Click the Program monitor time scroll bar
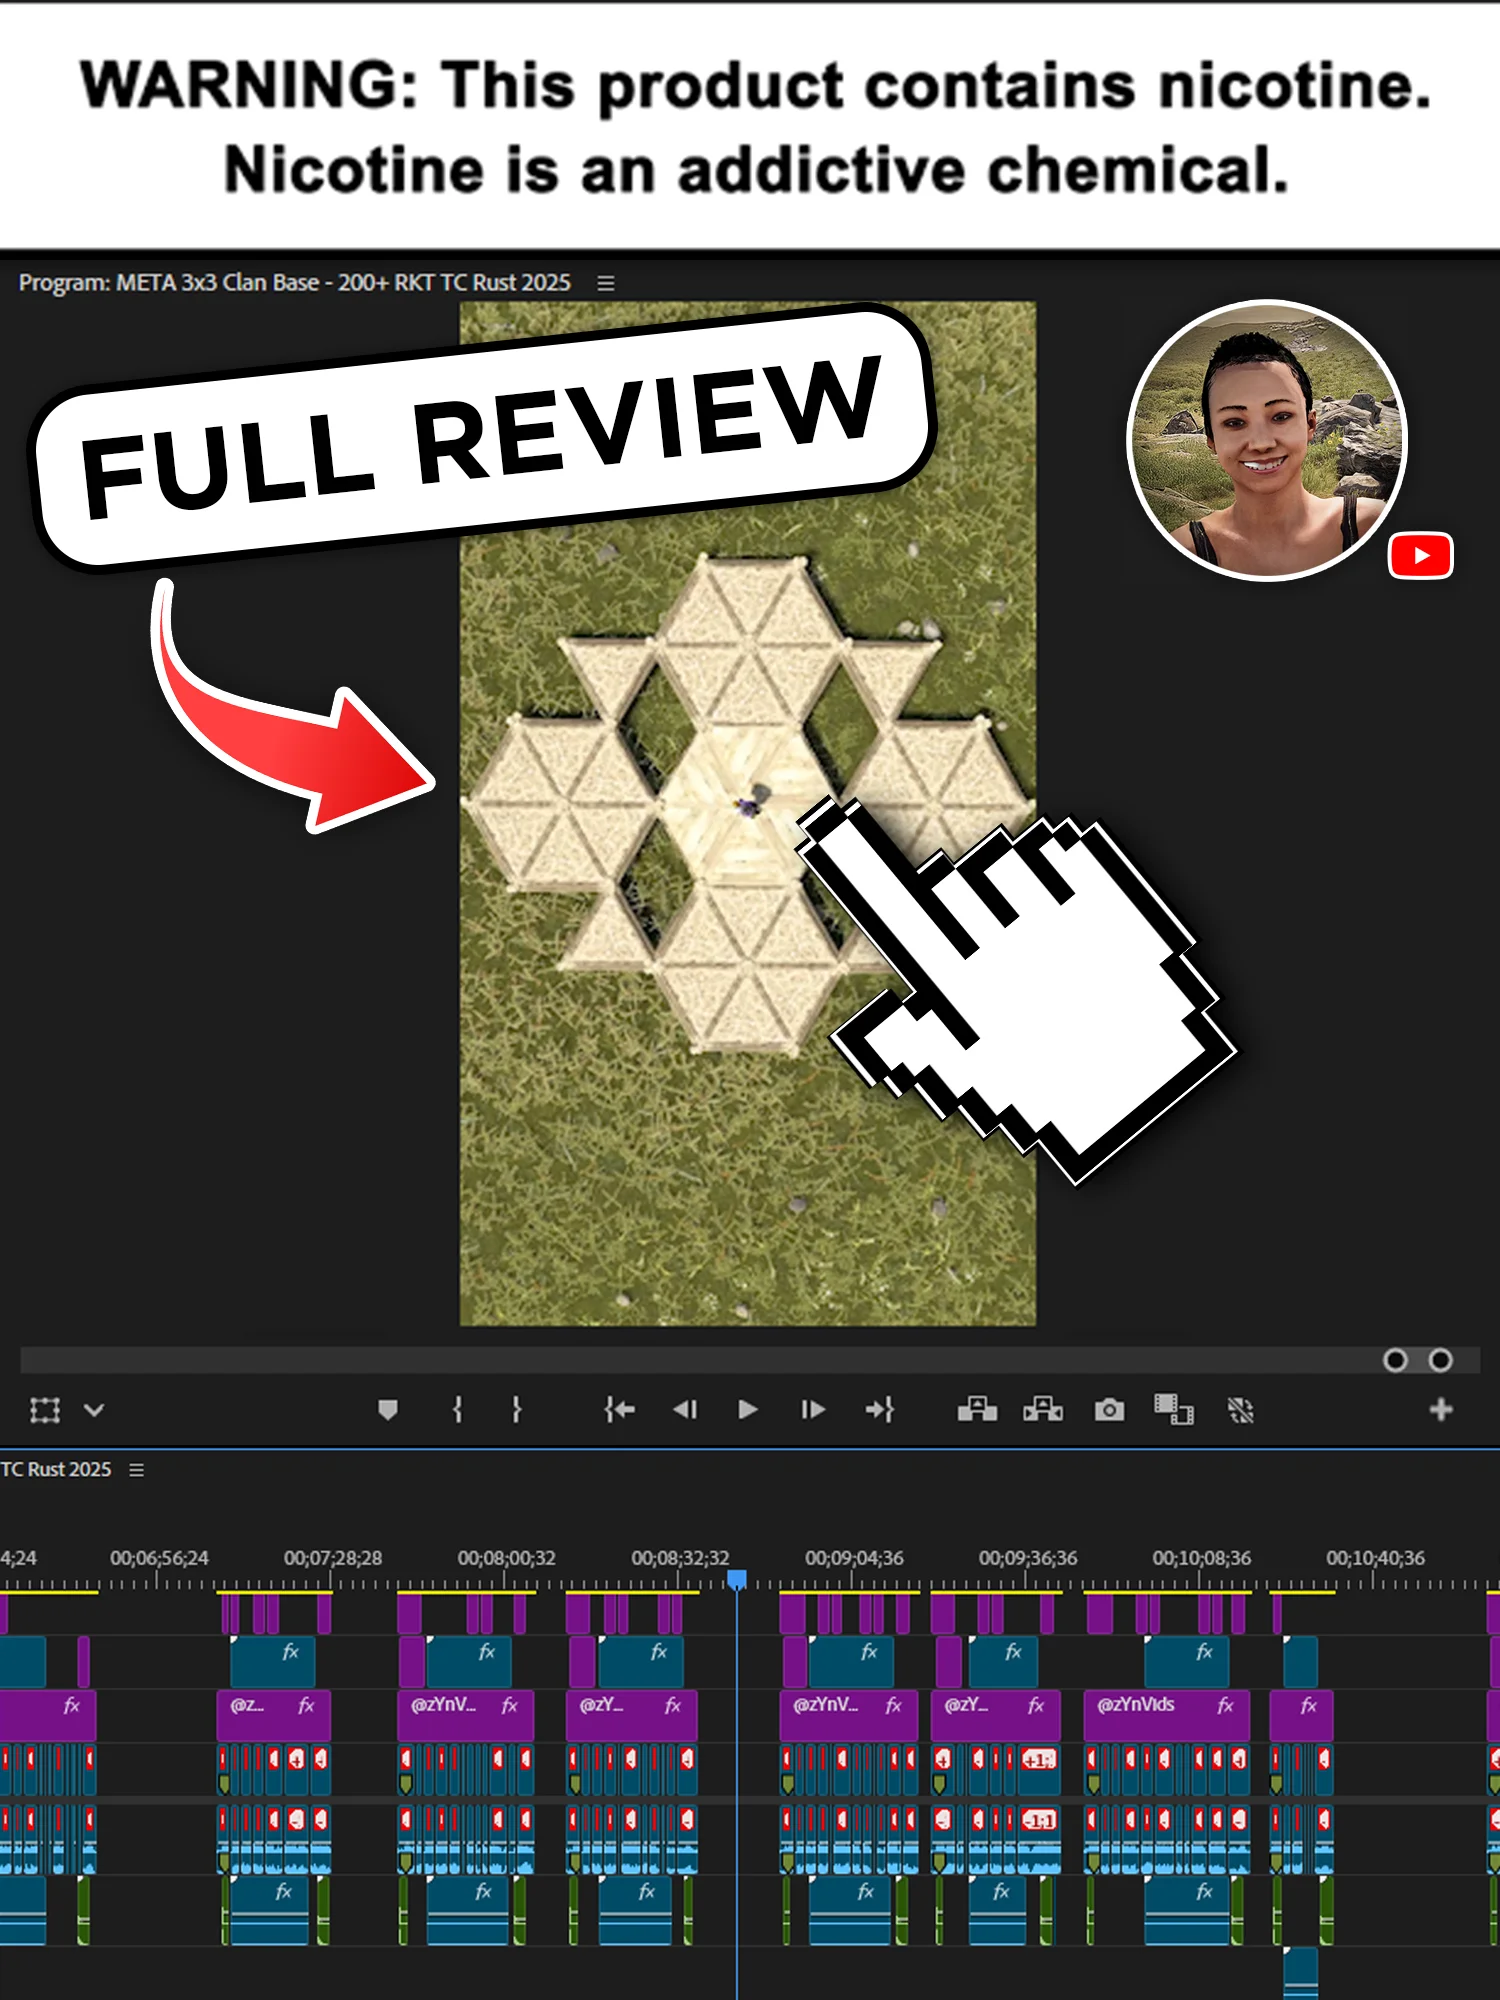Image resolution: width=1500 pixels, height=2000 pixels. [x=750, y=1360]
